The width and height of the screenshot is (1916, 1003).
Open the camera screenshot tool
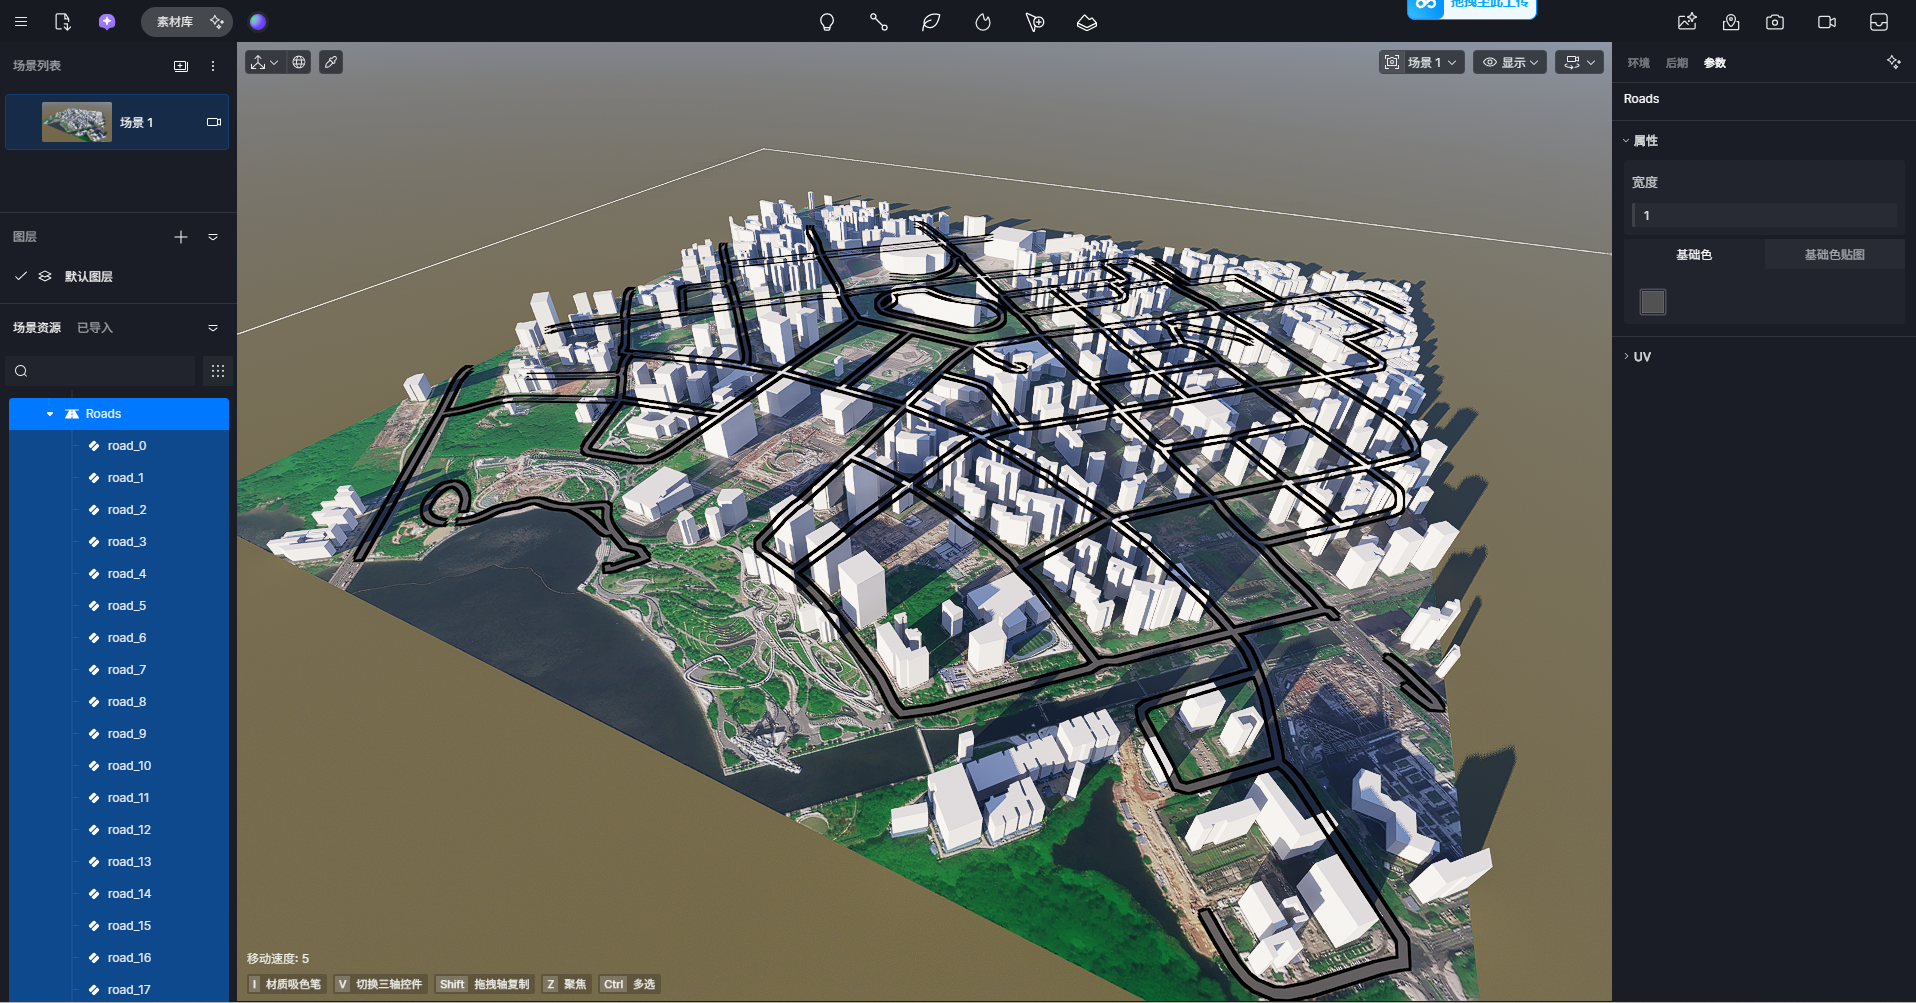tap(1775, 22)
